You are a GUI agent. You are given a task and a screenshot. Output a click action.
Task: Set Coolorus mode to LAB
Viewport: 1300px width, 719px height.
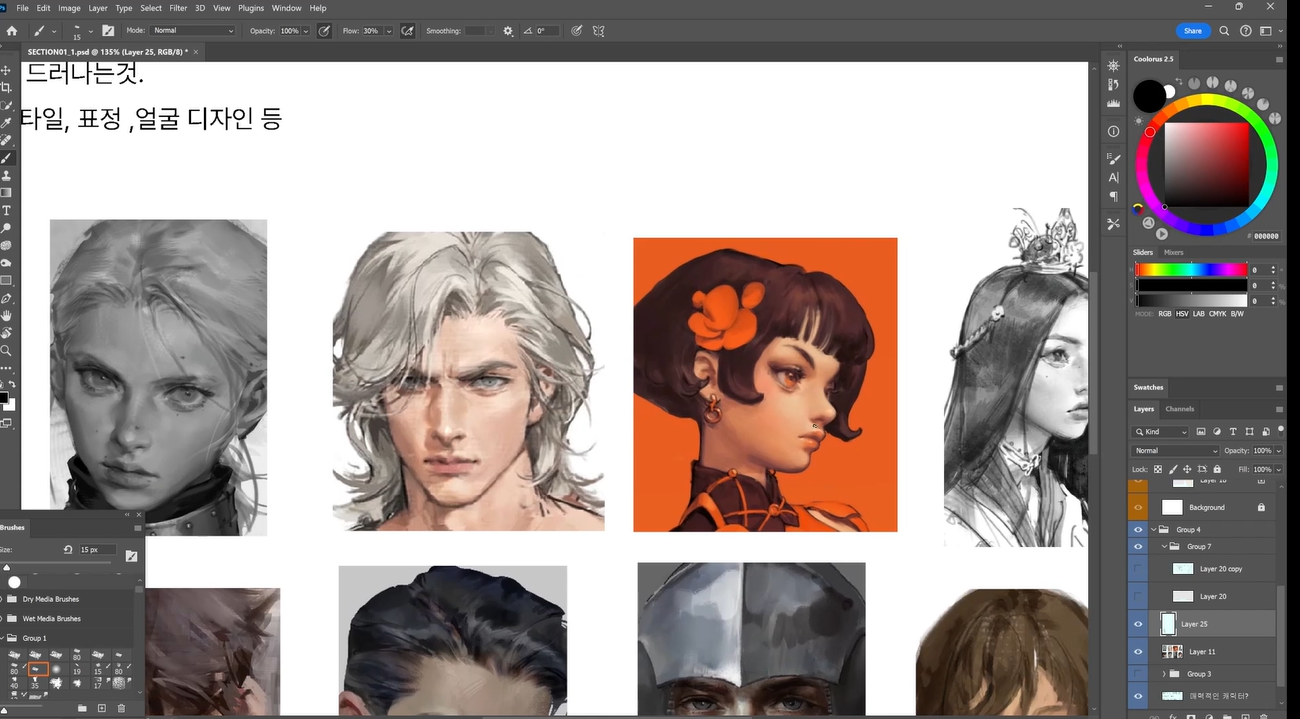point(1201,314)
